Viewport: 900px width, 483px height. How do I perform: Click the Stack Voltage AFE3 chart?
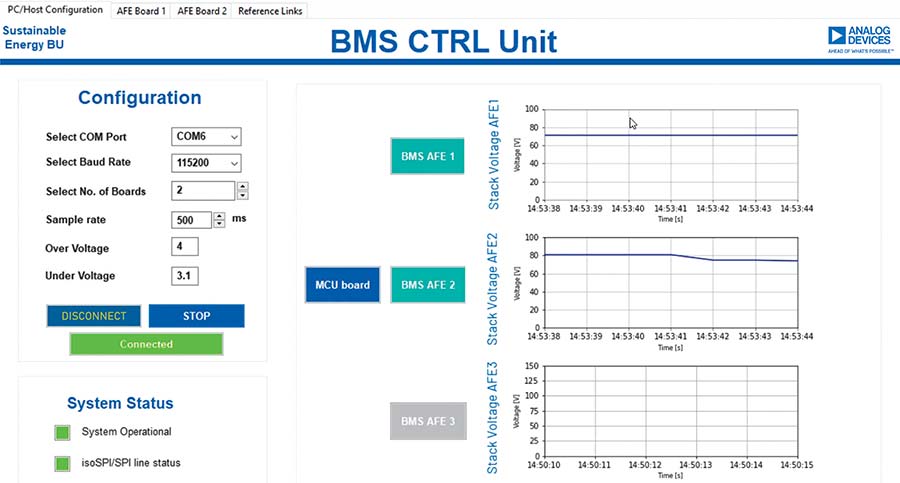point(670,411)
